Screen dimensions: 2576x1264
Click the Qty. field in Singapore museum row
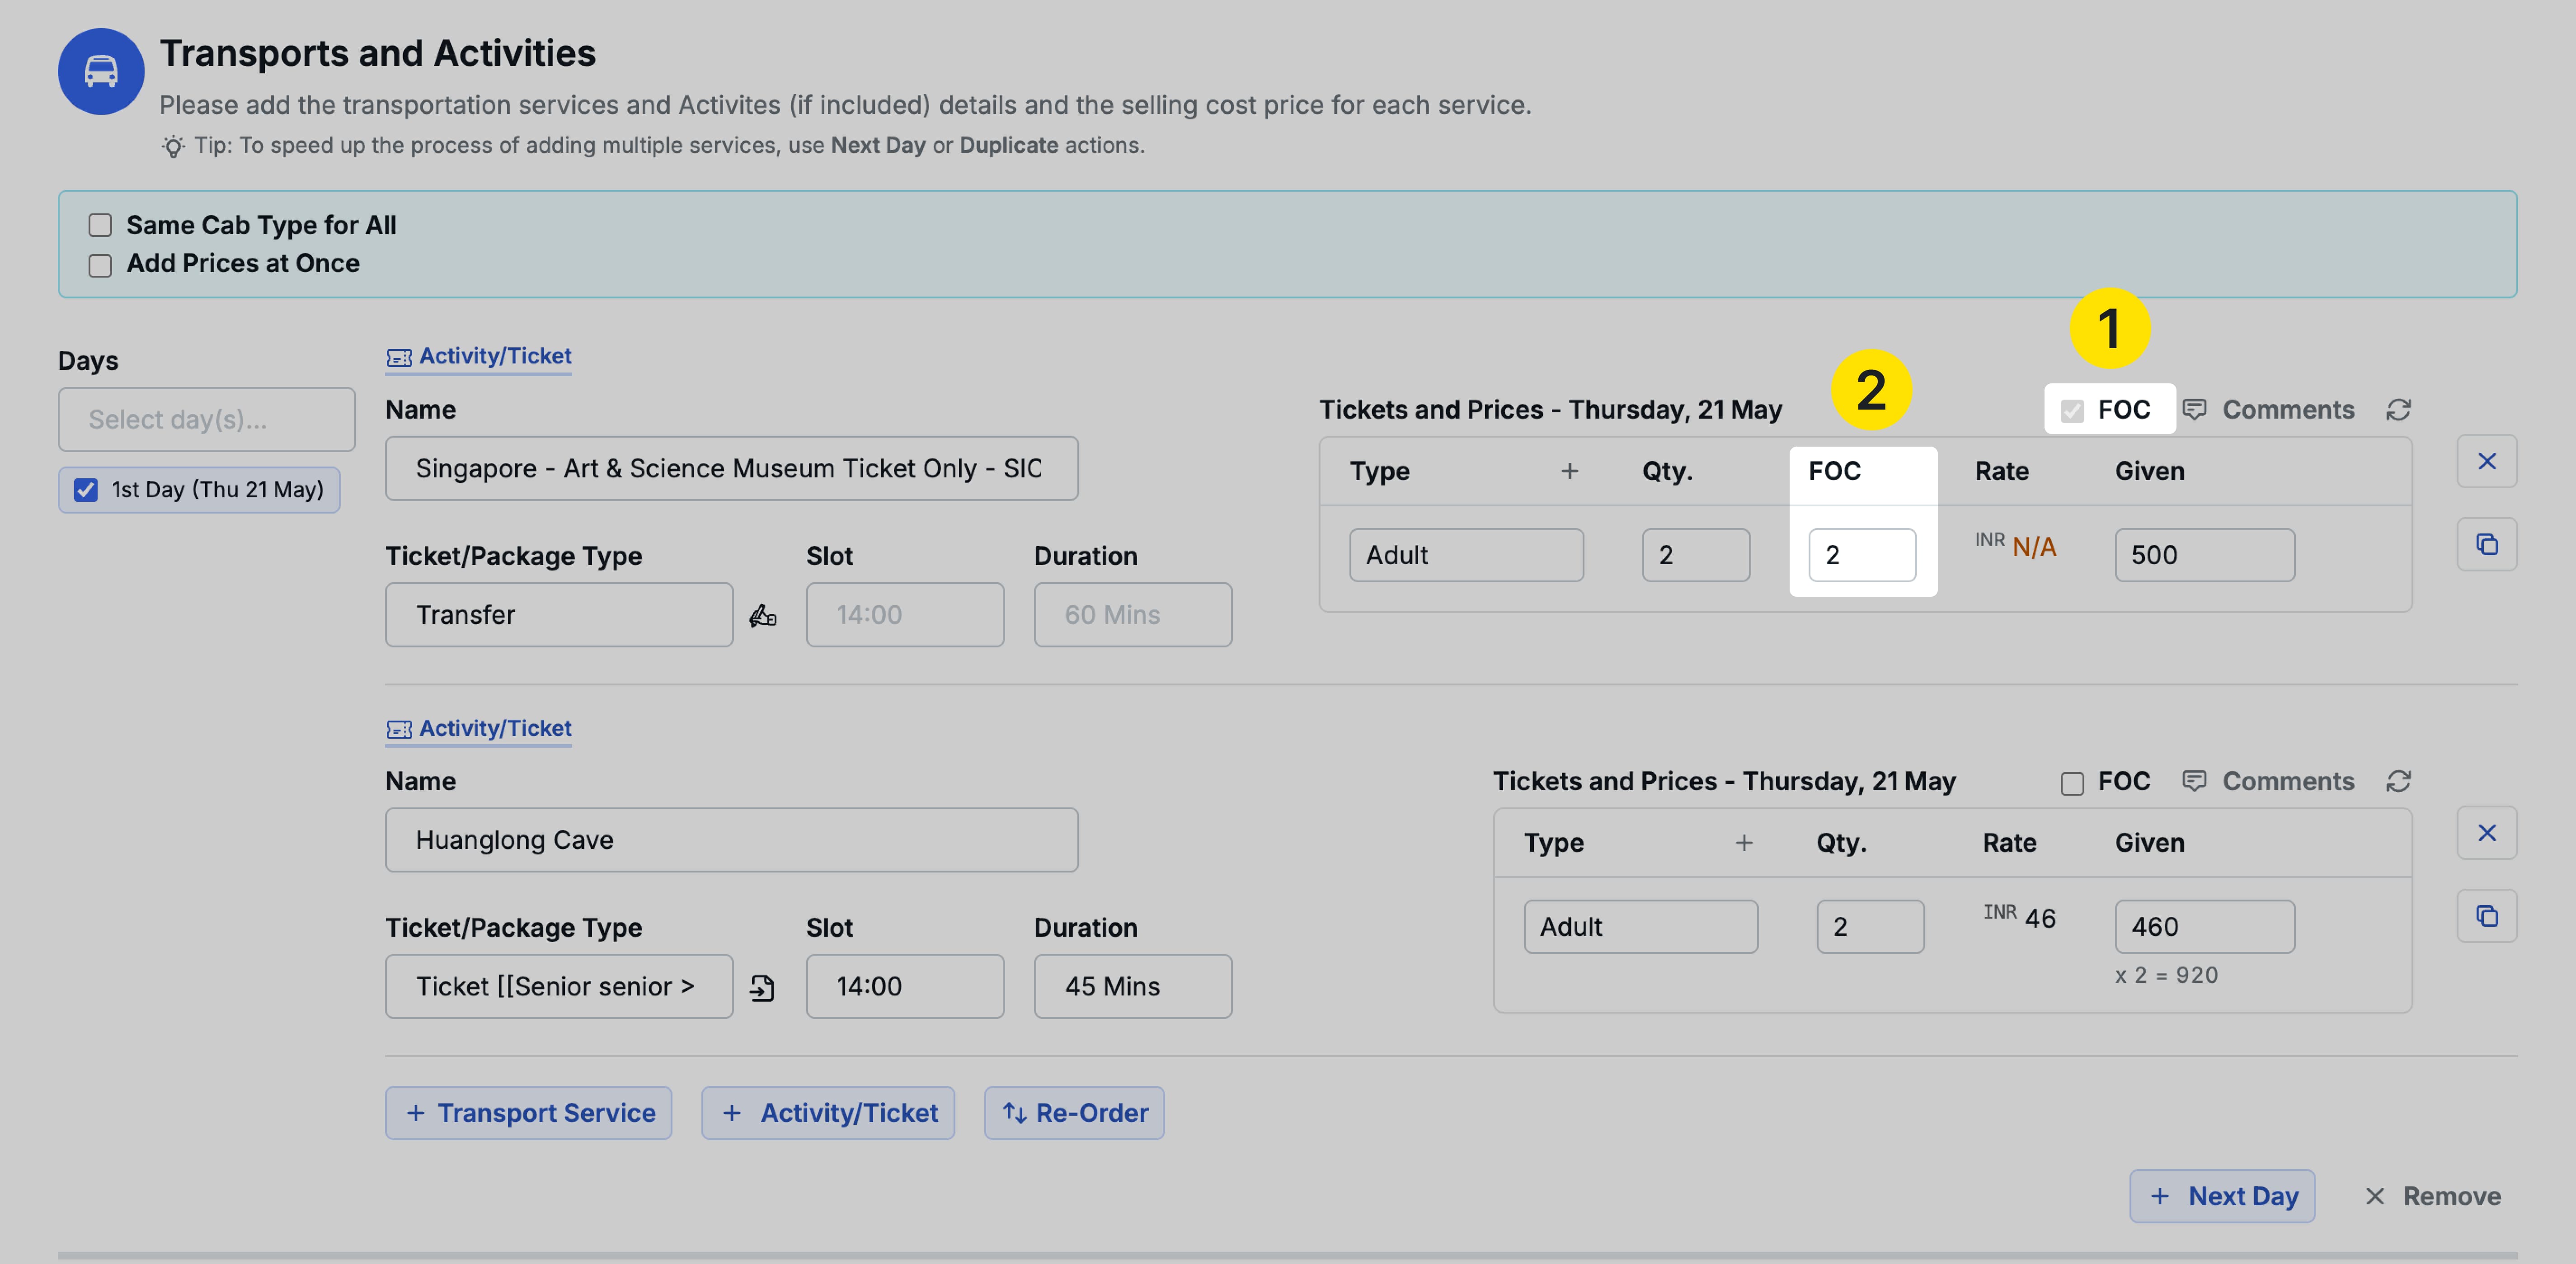pos(1696,555)
